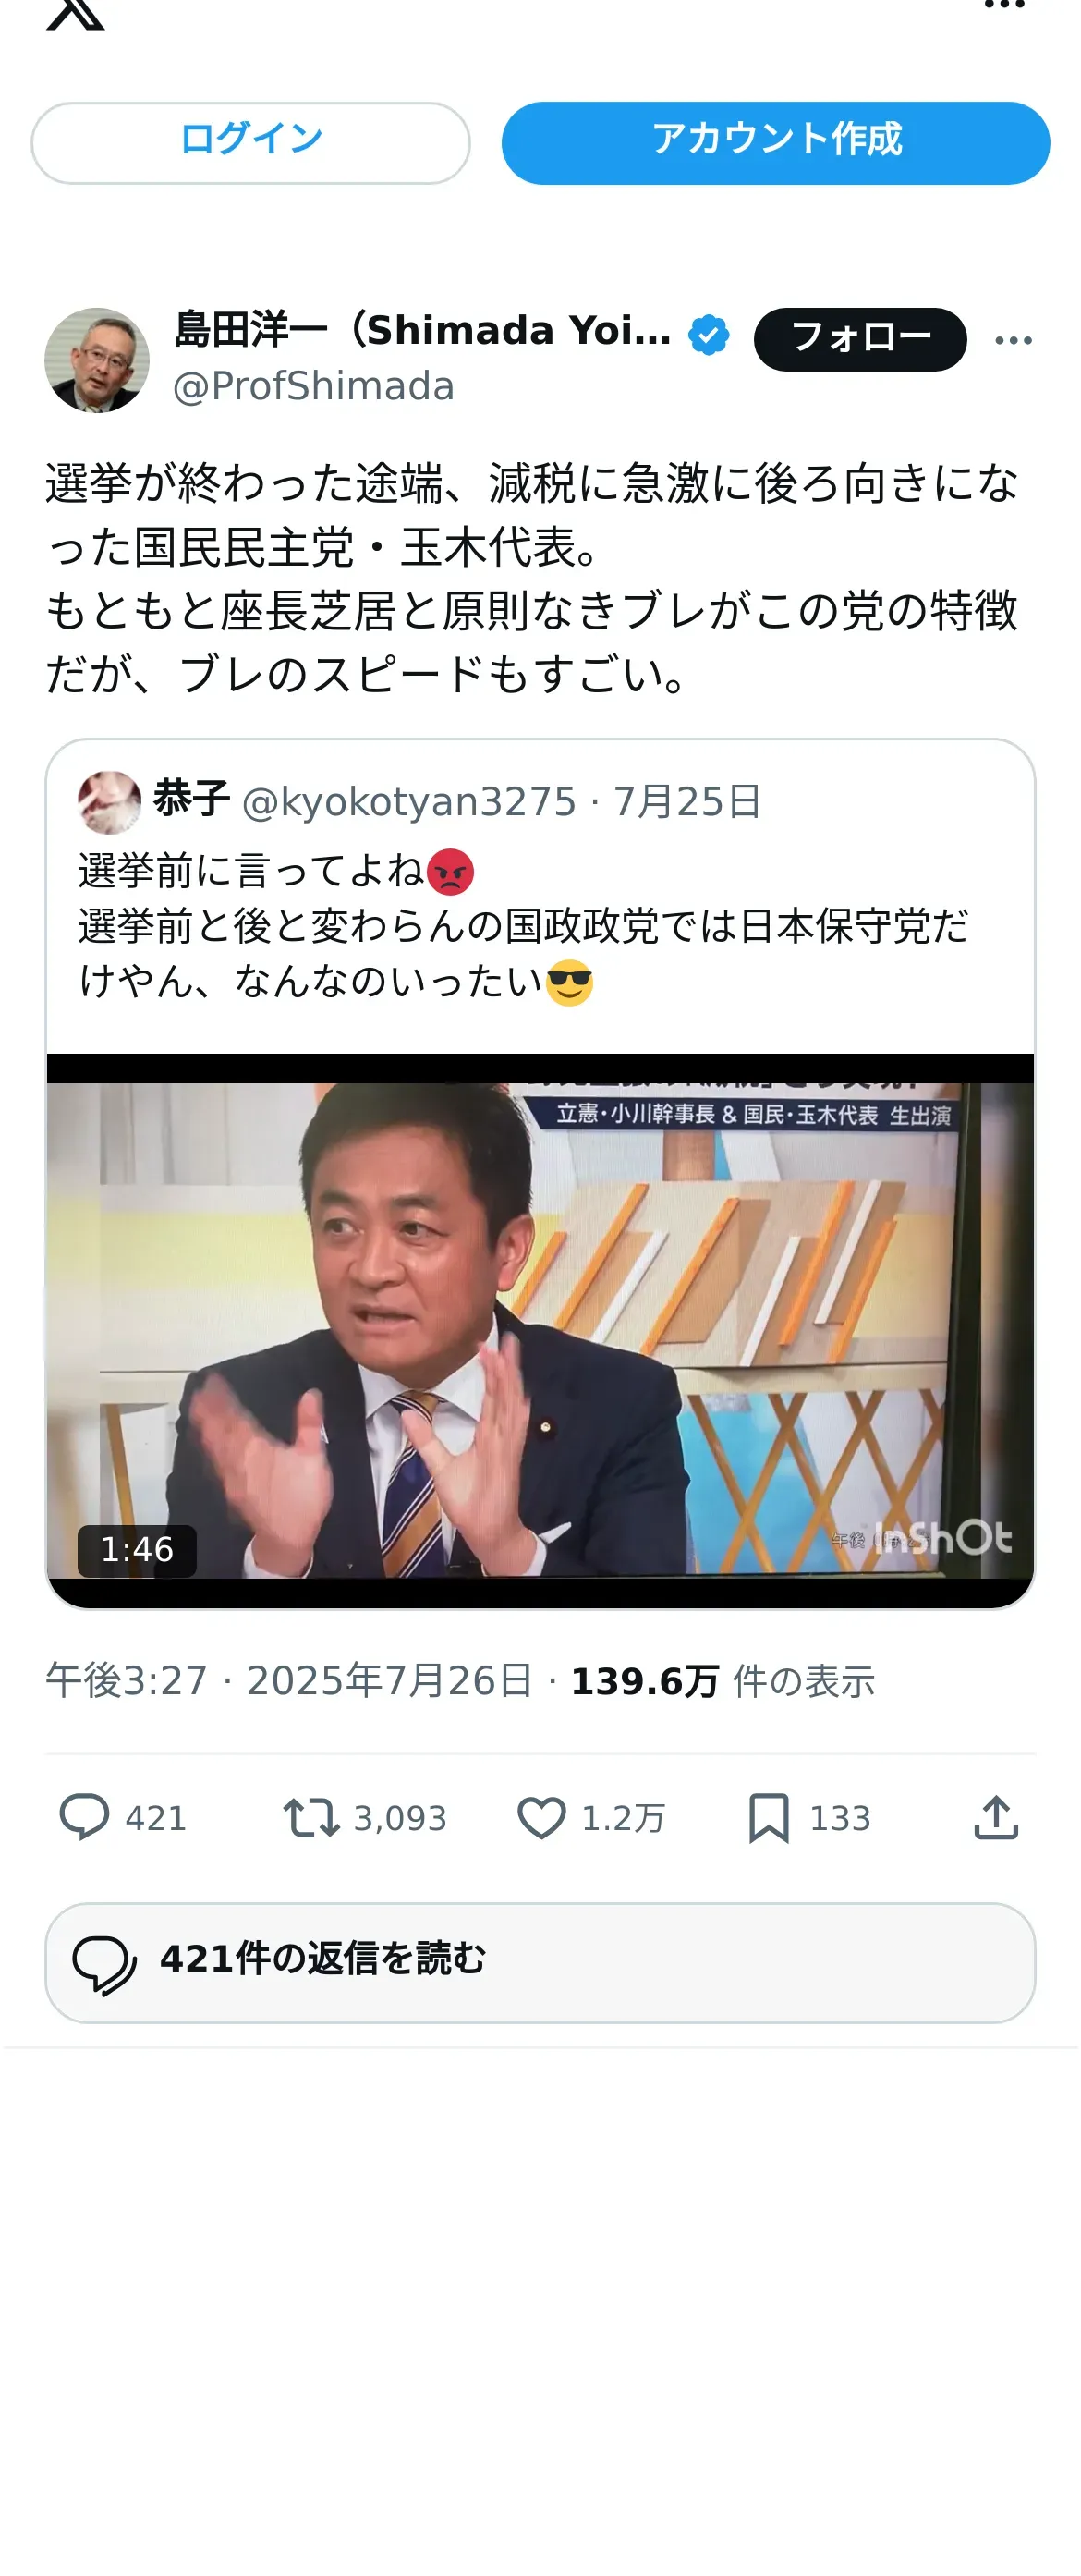Open 421件の返信を読む replies button
The height and width of the screenshot is (2576, 1081).
click(x=540, y=1962)
